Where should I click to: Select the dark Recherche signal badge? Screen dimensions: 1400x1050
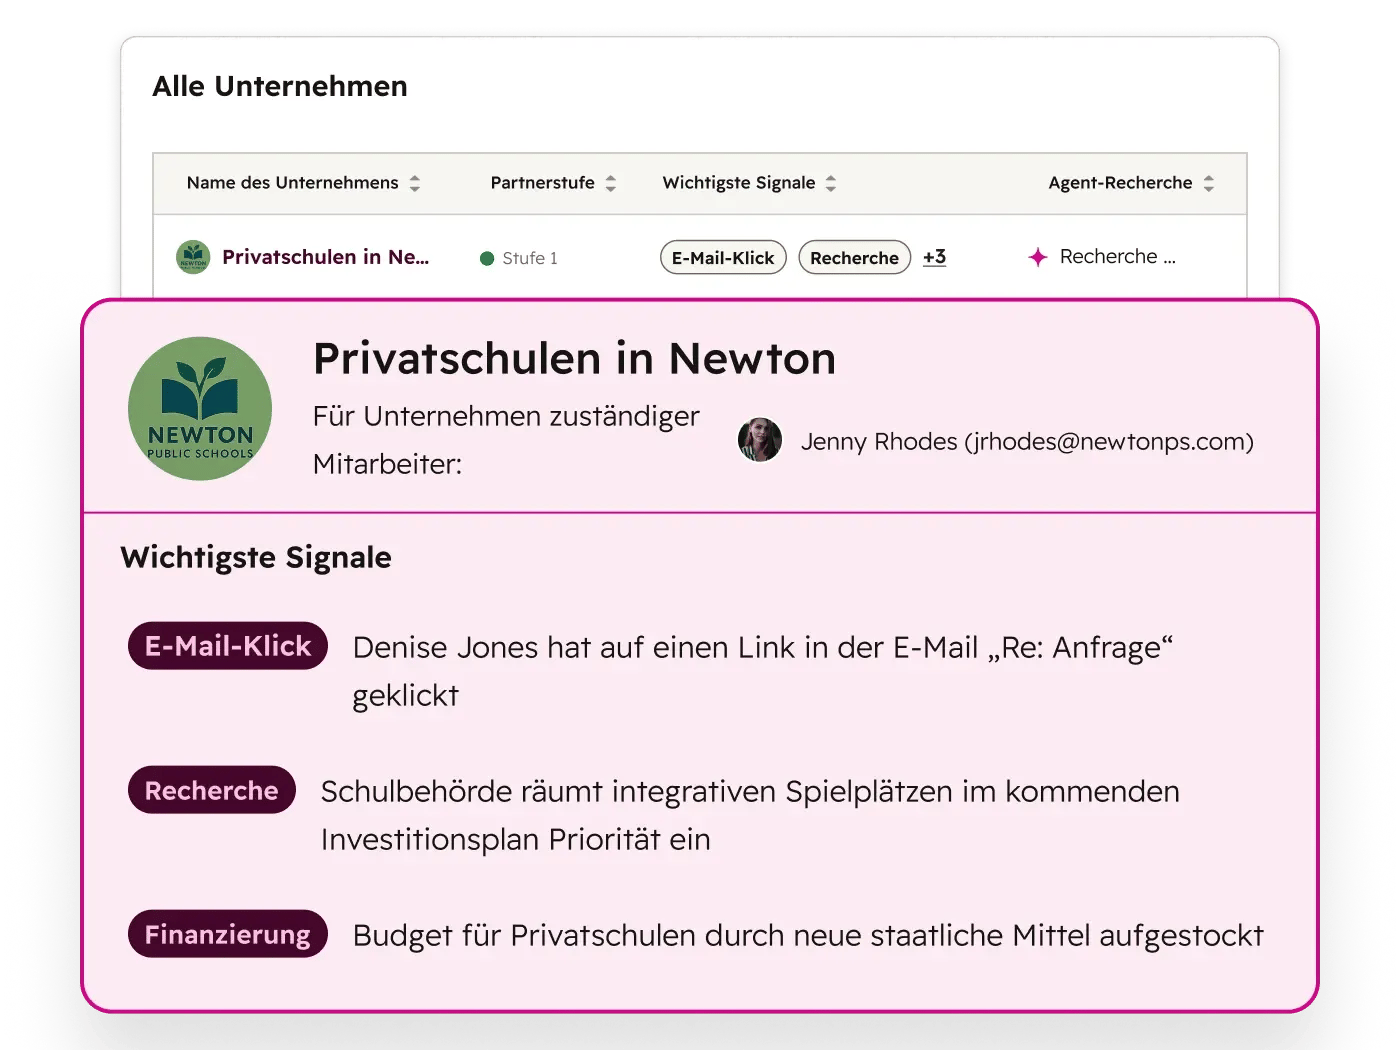pyautogui.click(x=212, y=790)
